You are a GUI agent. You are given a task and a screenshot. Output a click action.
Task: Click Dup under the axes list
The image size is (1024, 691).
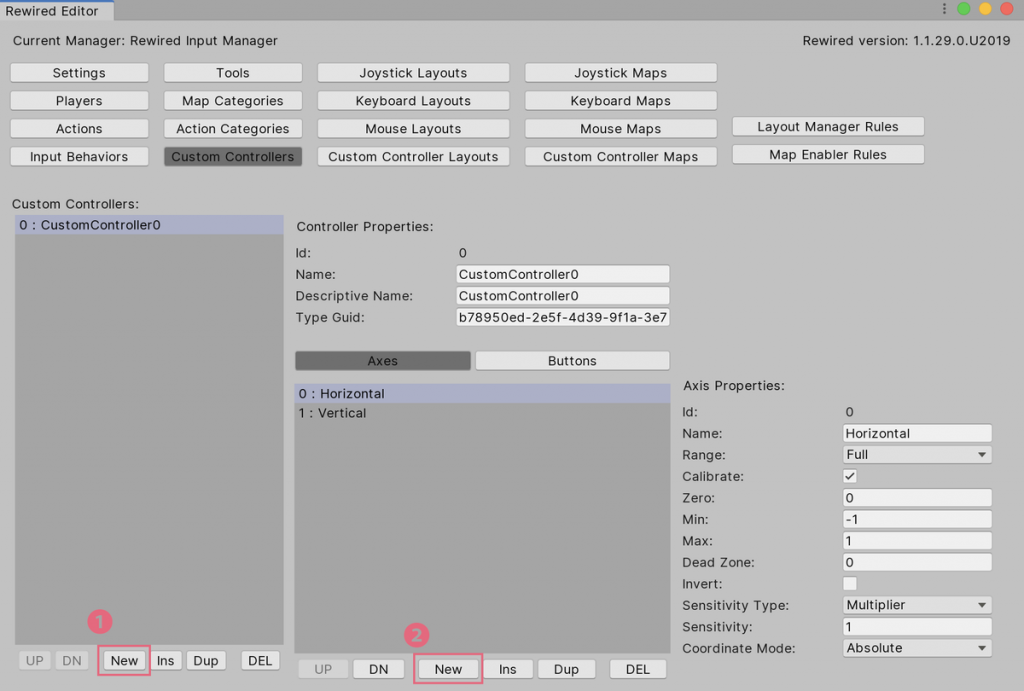tap(566, 669)
